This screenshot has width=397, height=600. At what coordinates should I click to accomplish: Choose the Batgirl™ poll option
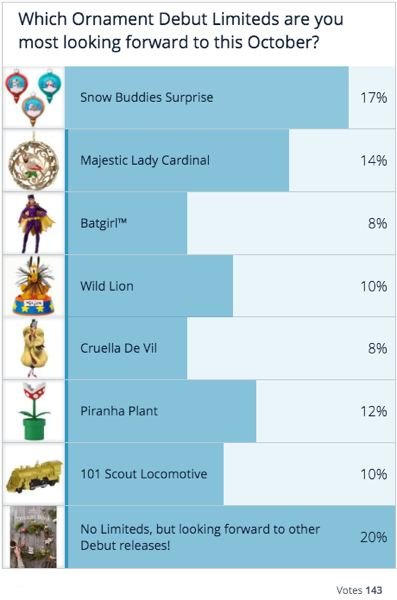[x=230, y=223]
